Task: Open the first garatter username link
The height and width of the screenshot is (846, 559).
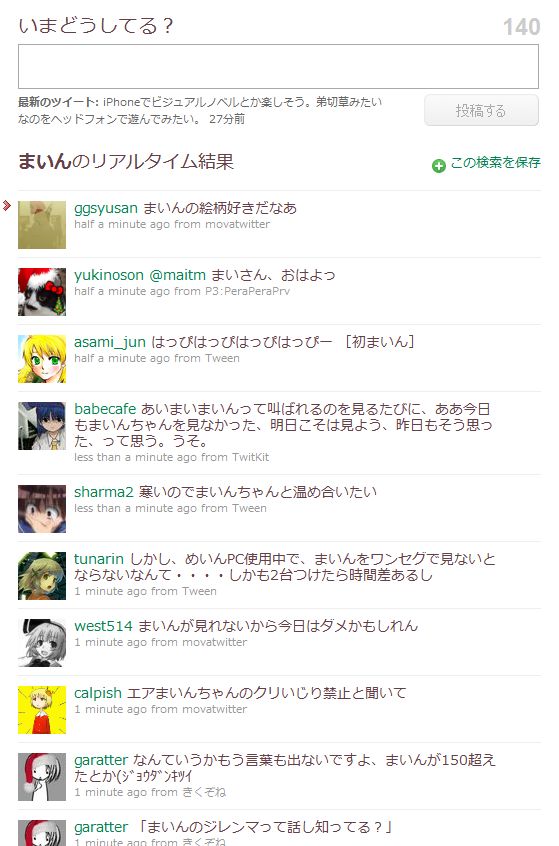Action: pyautogui.click(x=101, y=760)
